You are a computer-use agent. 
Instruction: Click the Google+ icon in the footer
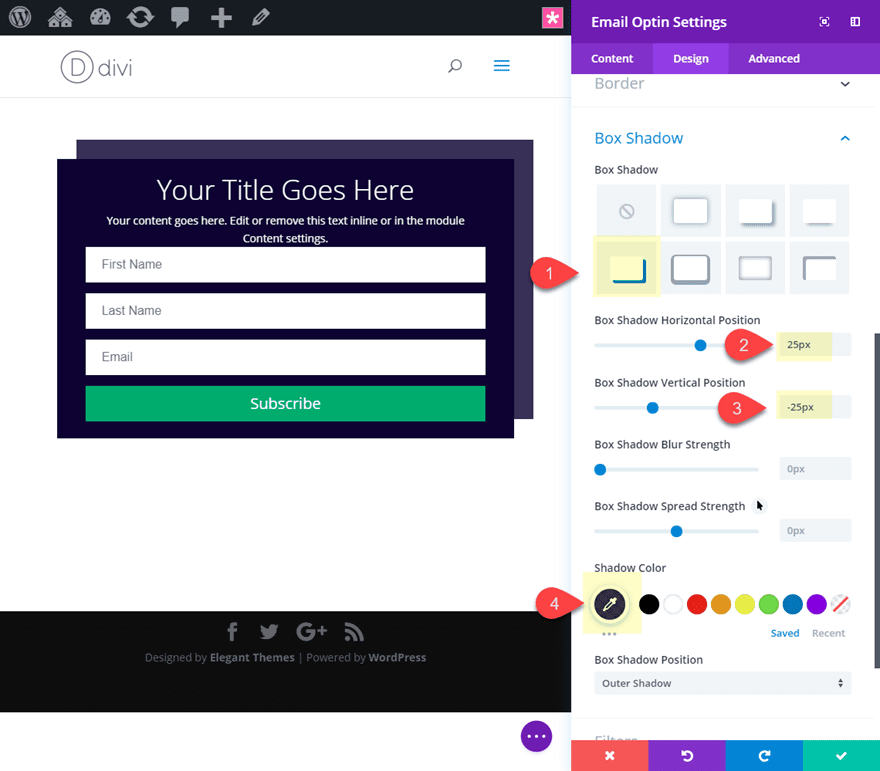[311, 632]
